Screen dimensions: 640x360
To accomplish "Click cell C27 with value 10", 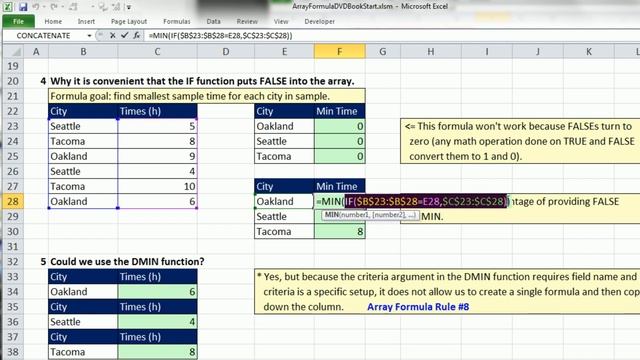I will (157, 186).
